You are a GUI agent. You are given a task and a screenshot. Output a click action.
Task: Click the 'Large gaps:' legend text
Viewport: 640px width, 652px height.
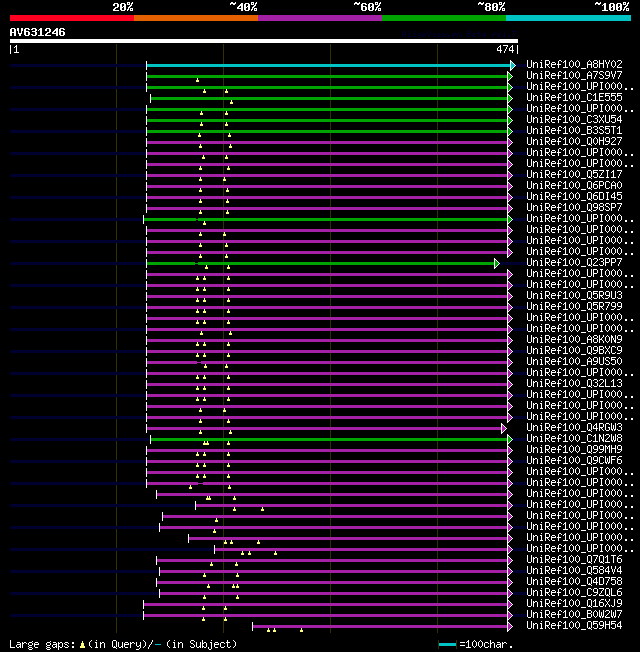[x=42, y=645]
